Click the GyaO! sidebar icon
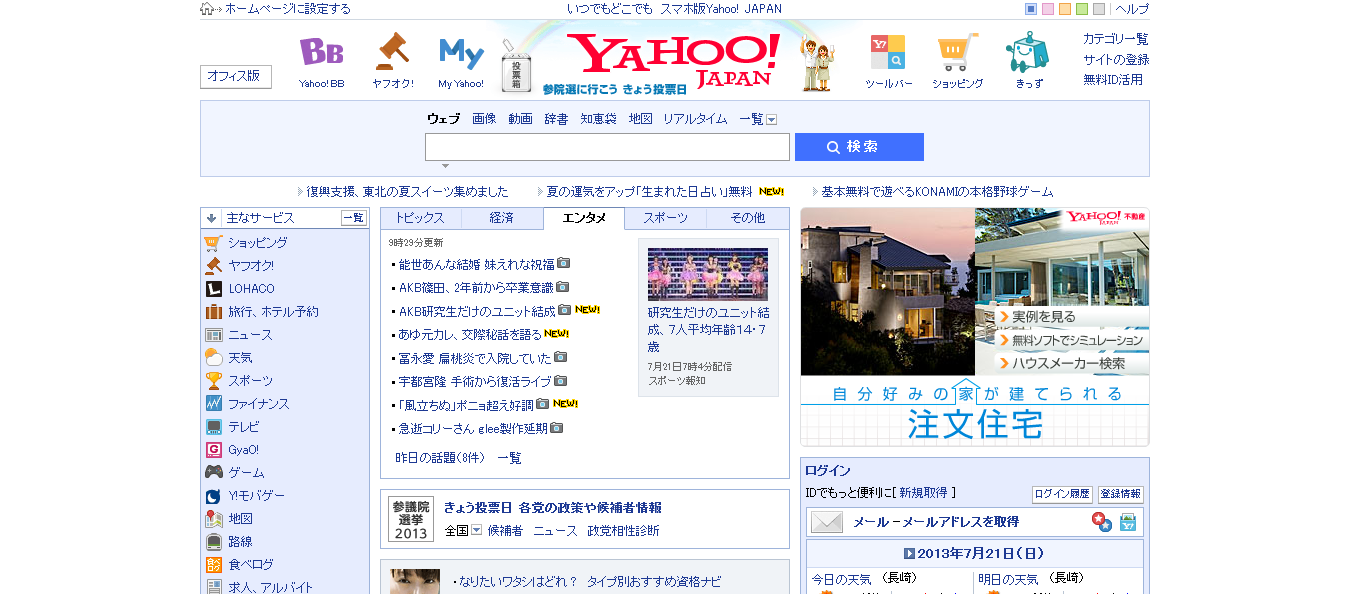Viewport: 1349px width, 594px height. pos(213,449)
